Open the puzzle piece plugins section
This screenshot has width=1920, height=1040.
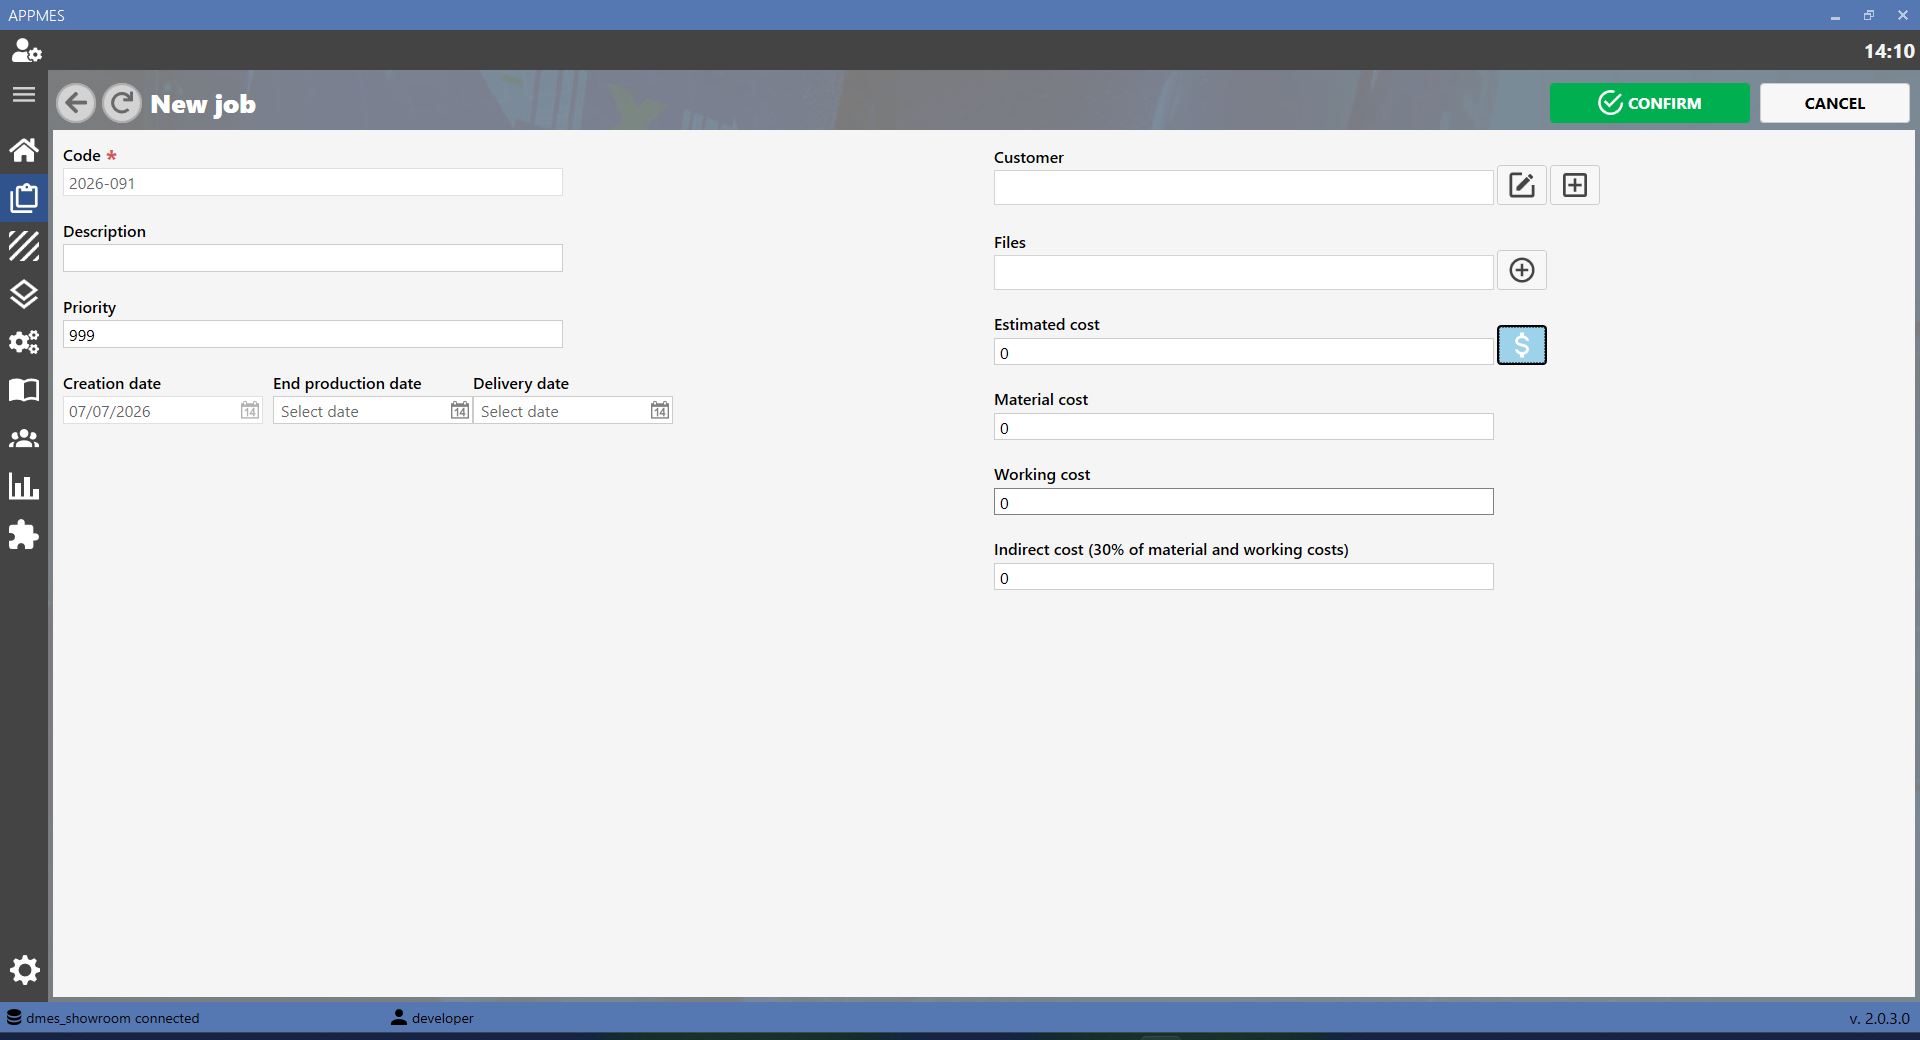coord(24,535)
